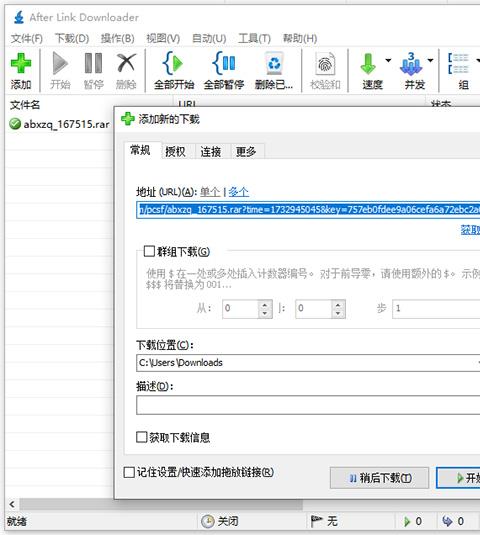Open the Download (下载) menu
The width and height of the screenshot is (480, 535).
(x=72, y=38)
